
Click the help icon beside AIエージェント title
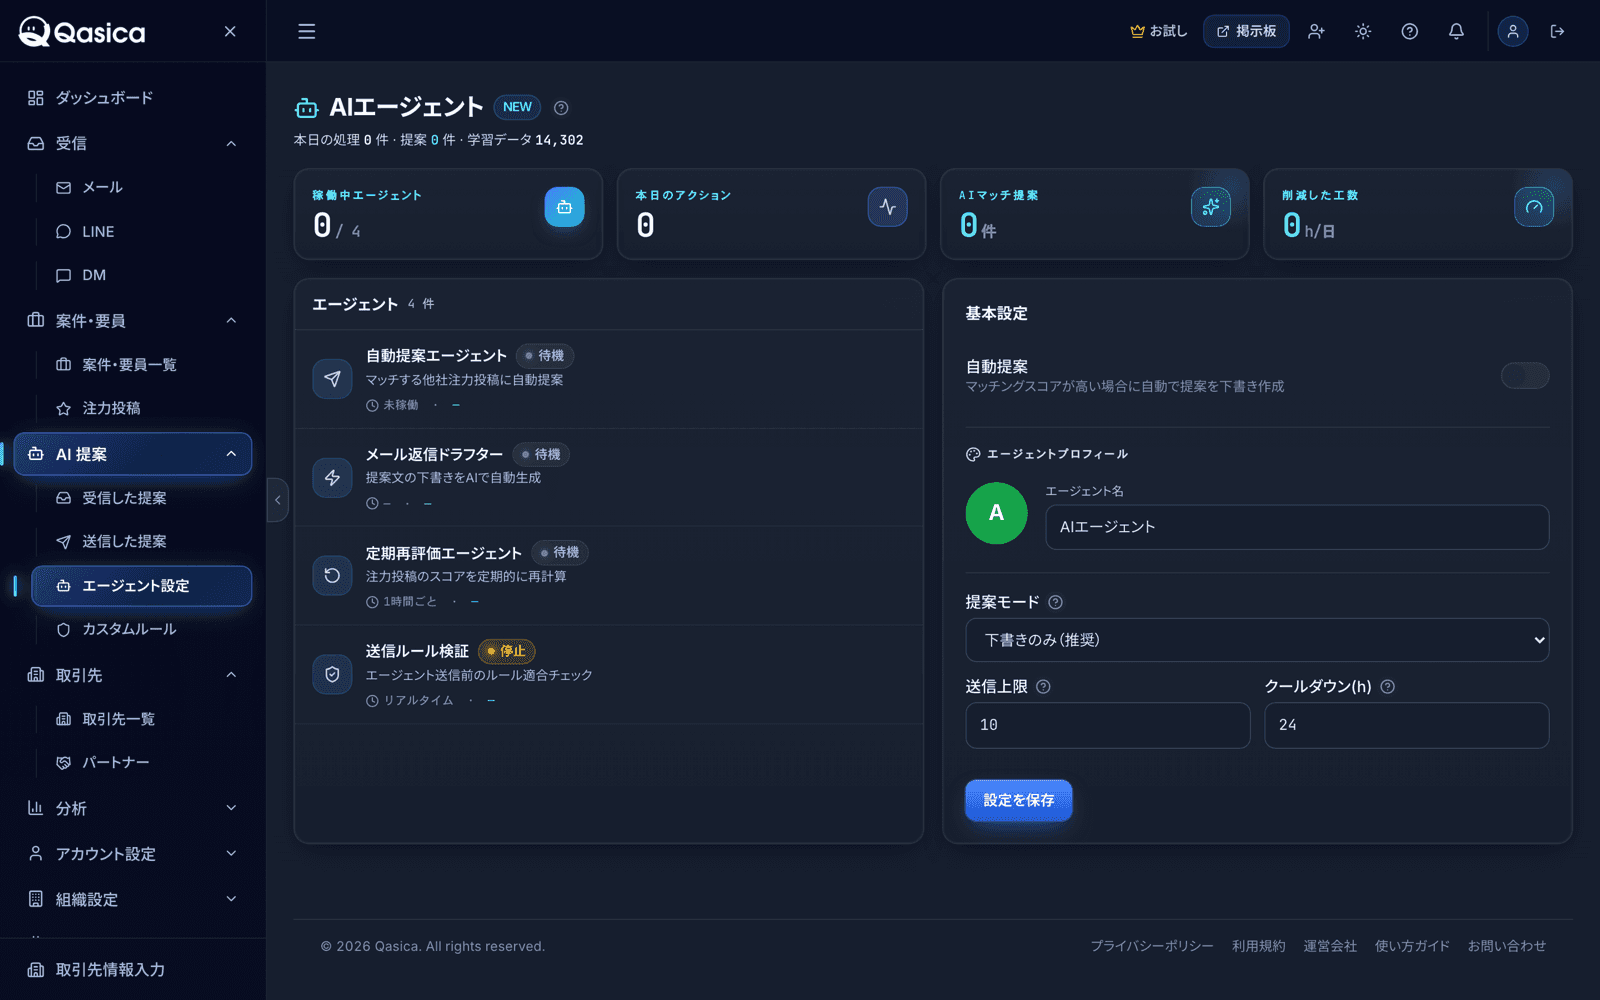coord(561,108)
